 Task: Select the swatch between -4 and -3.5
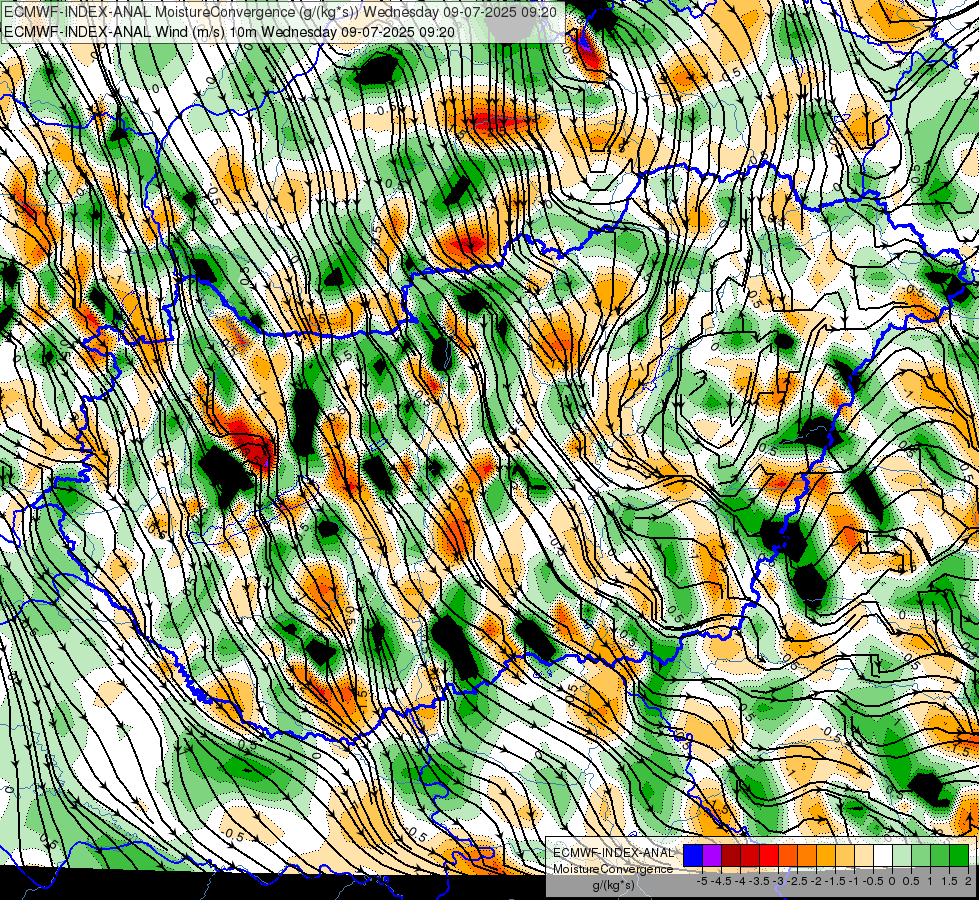[750, 856]
